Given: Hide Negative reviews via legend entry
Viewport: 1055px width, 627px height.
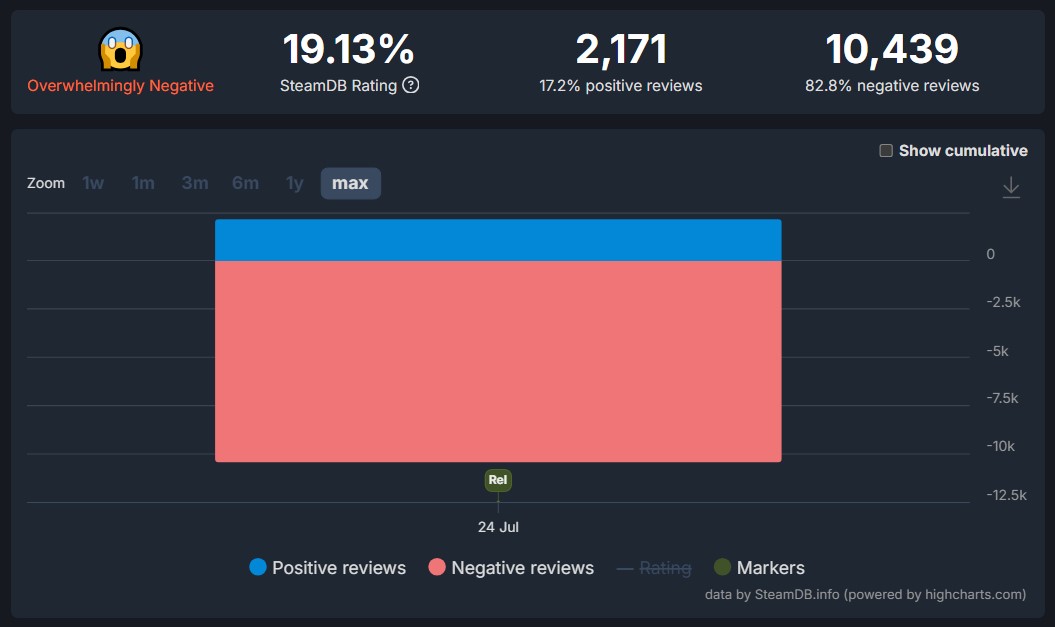Looking at the screenshot, I should (x=511, y=567).
